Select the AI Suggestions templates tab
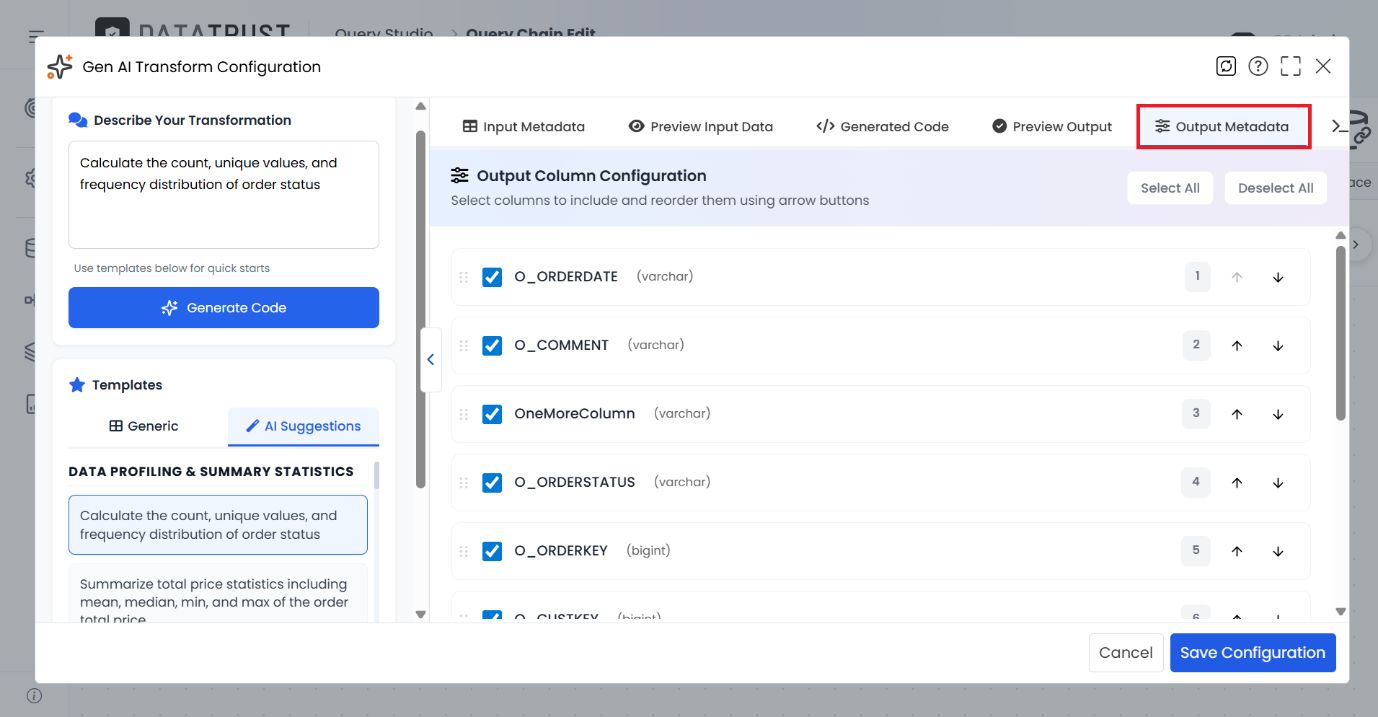1378x717 pixels. click(x=303, y=426)
